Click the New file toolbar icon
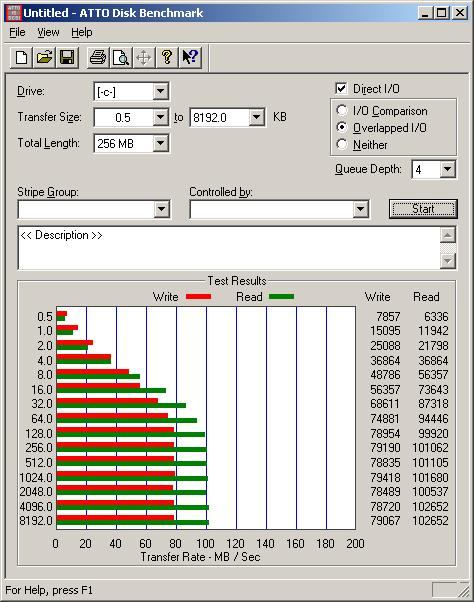Image resolution: width=474 pixels, height=602 pixels. click(21, 58)
